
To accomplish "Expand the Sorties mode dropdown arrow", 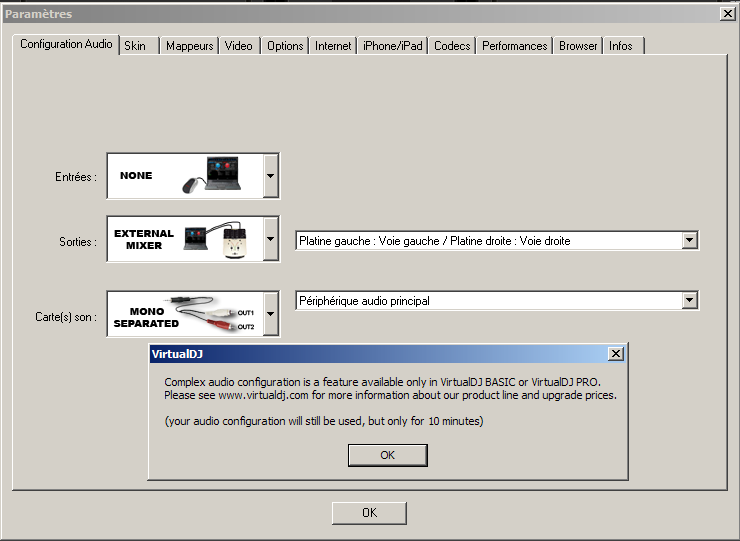I will [270, 238].
